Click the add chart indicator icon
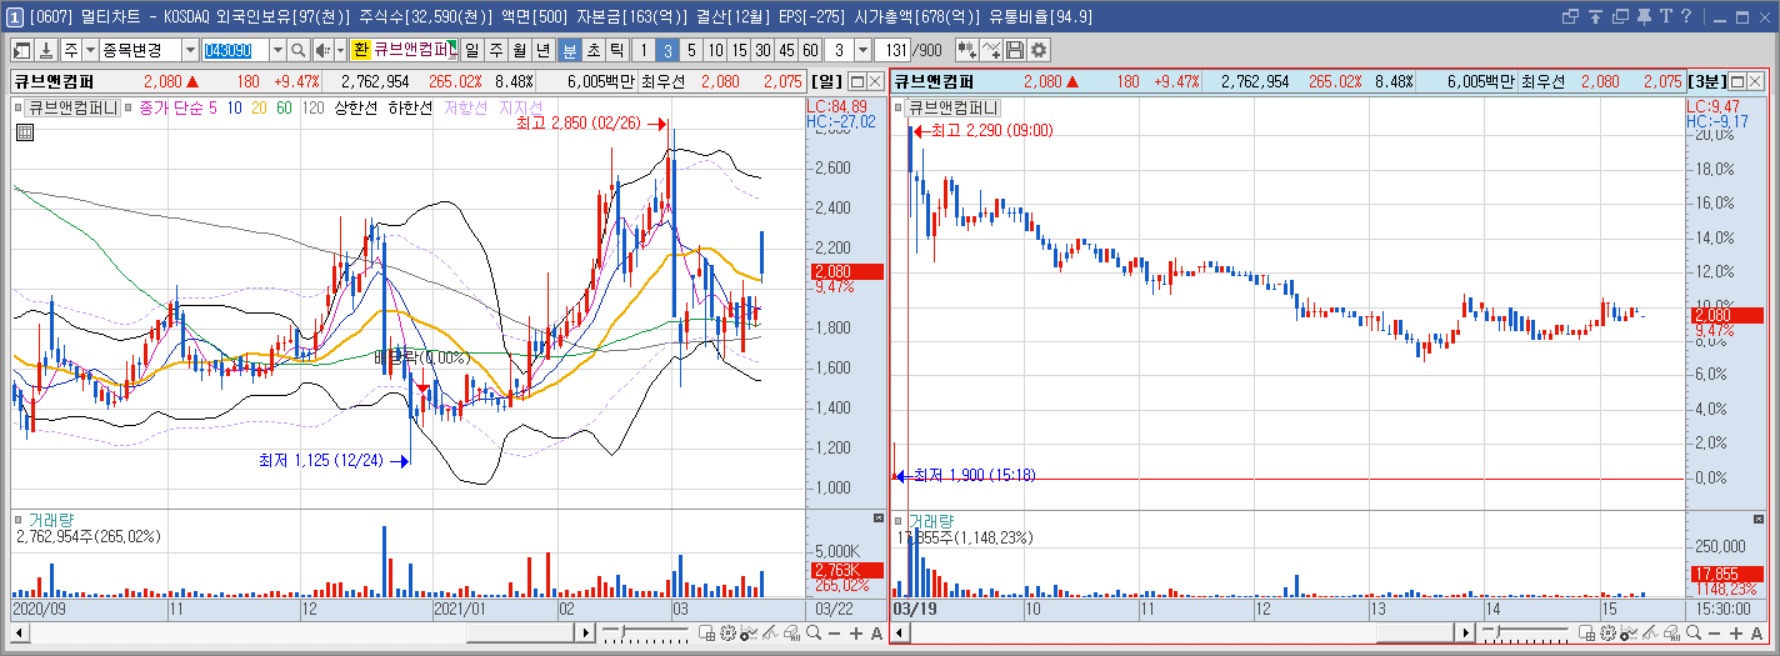The image size is (1780, 656). tap(967, 50)
